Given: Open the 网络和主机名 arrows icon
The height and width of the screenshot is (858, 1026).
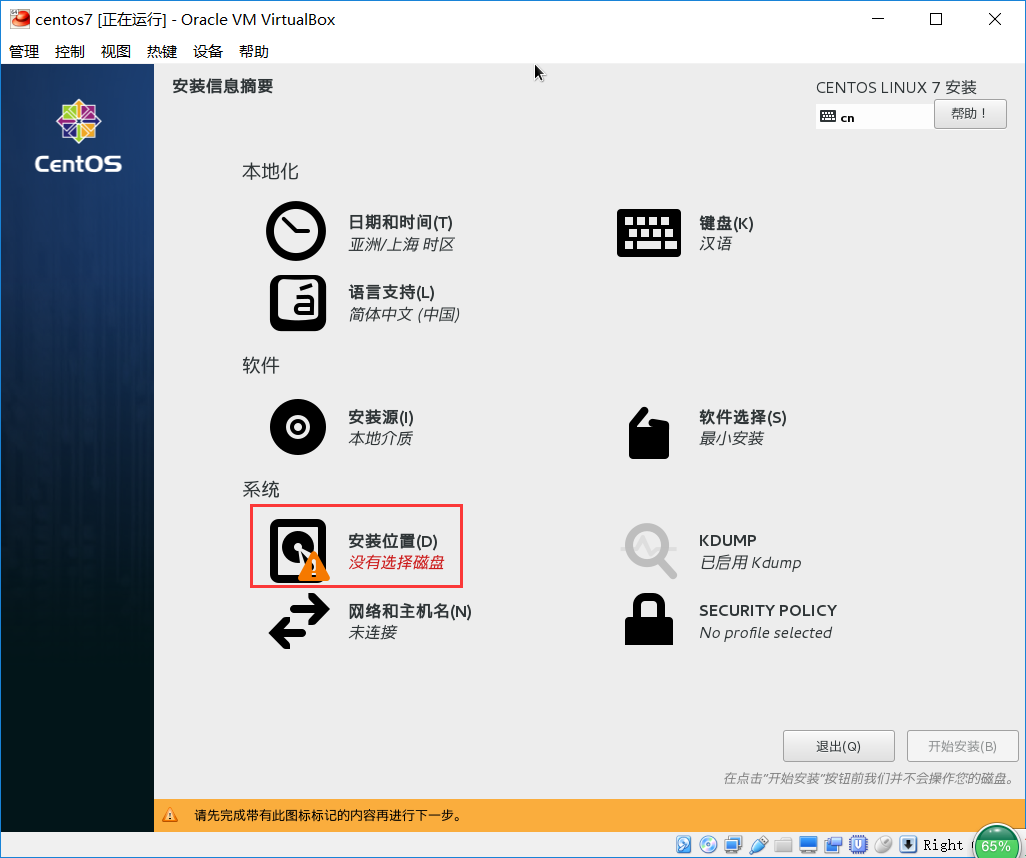Looking at the screenshot, I should 299,620.
